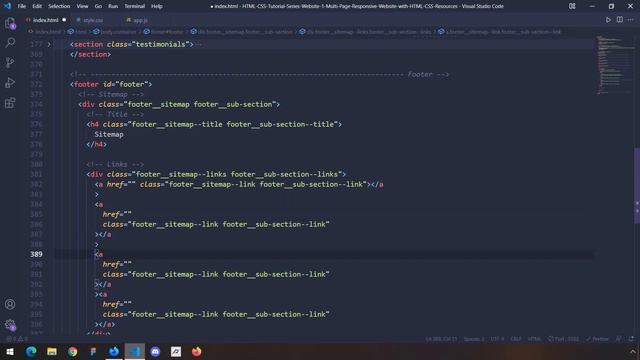Click the VS Code logo in title bar
This screenshot has width=640, height=360.
pos(7,6)
